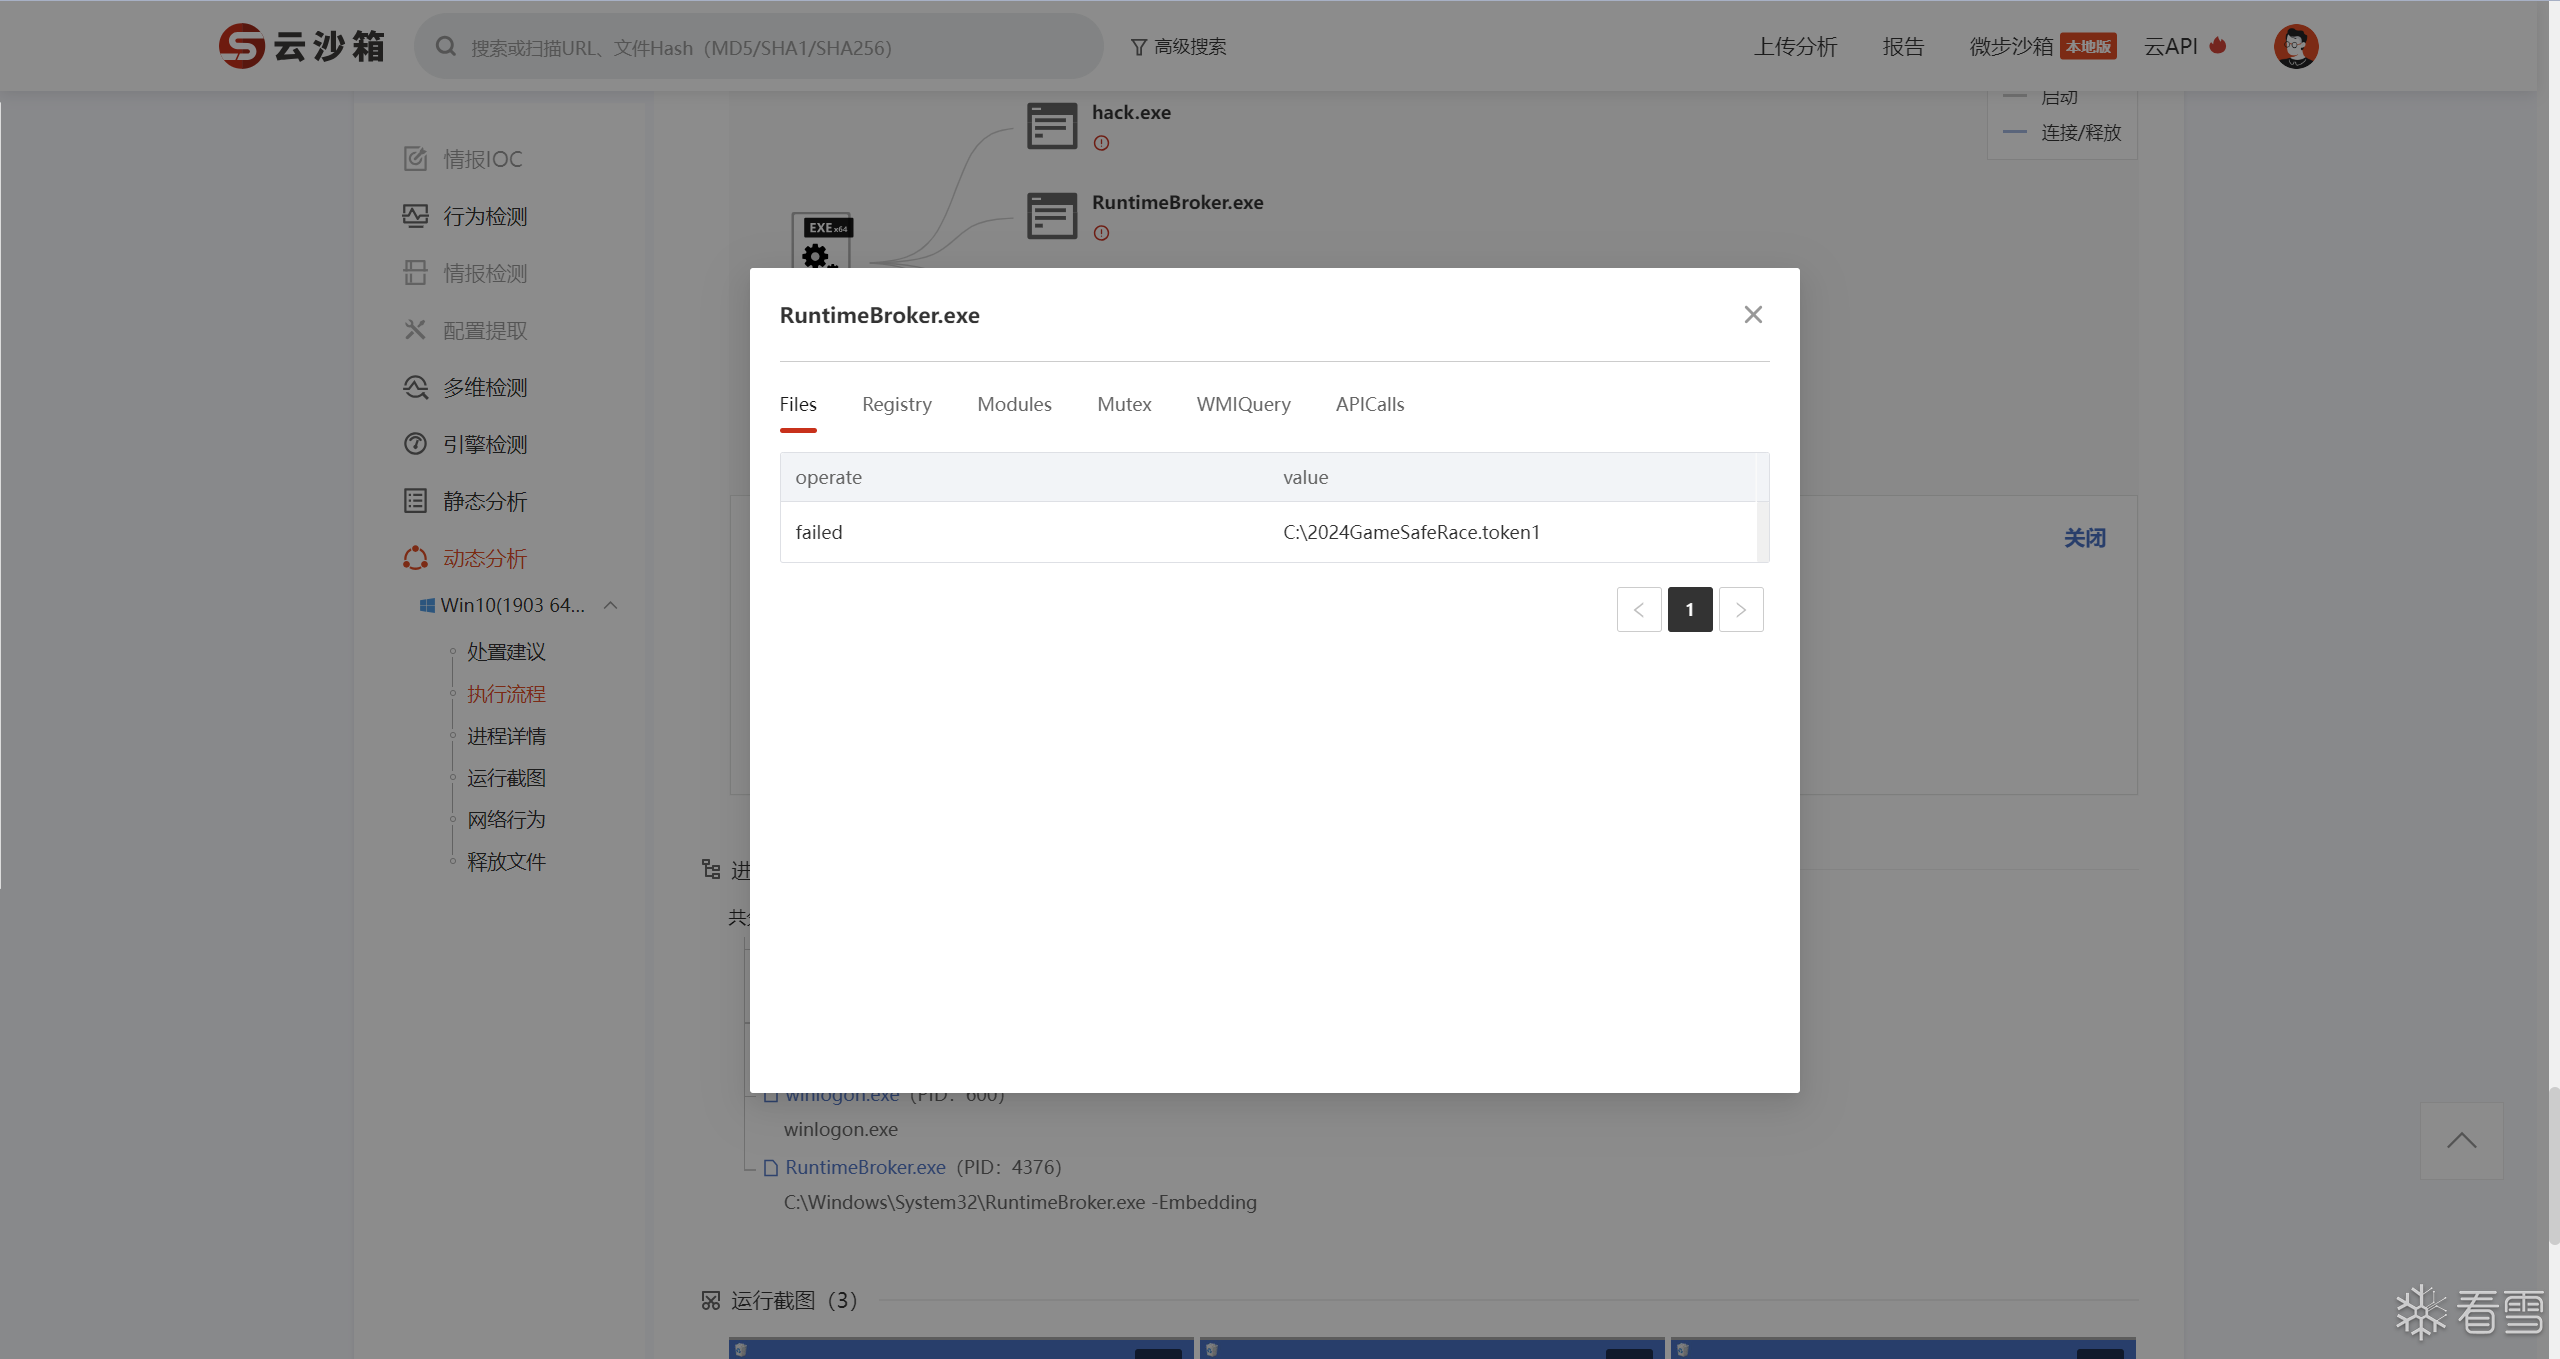Image resolution: width=2560 pixels, height=1359 pixels.
Task: Switch to the APICalls tab
Action: (x=1369, y=404)
